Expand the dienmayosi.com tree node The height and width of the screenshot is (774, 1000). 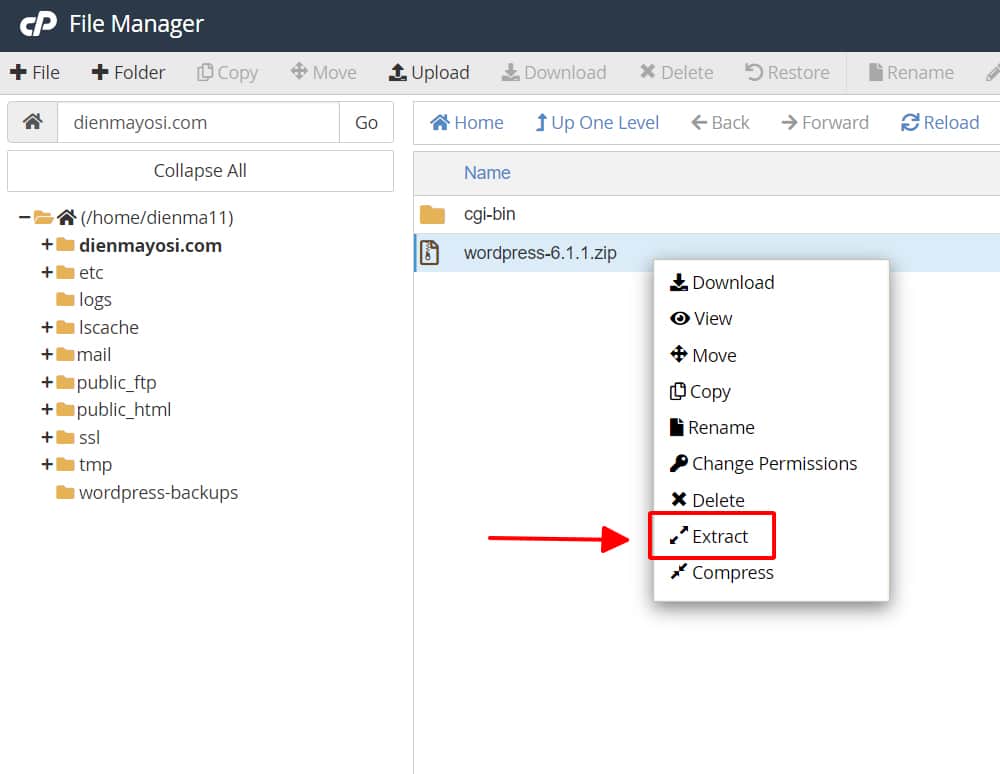coord(48,245)
